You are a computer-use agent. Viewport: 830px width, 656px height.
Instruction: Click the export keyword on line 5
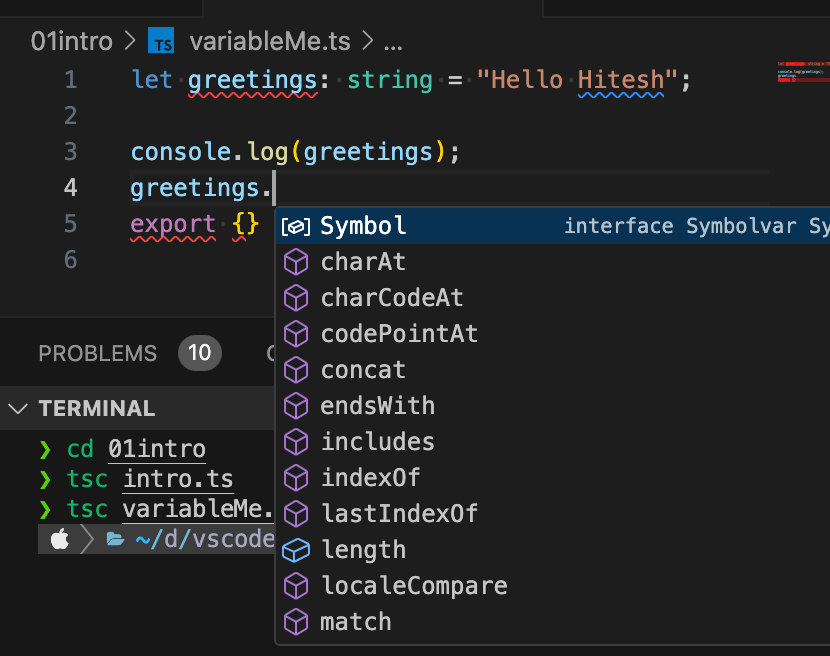(x=173, y=225)
